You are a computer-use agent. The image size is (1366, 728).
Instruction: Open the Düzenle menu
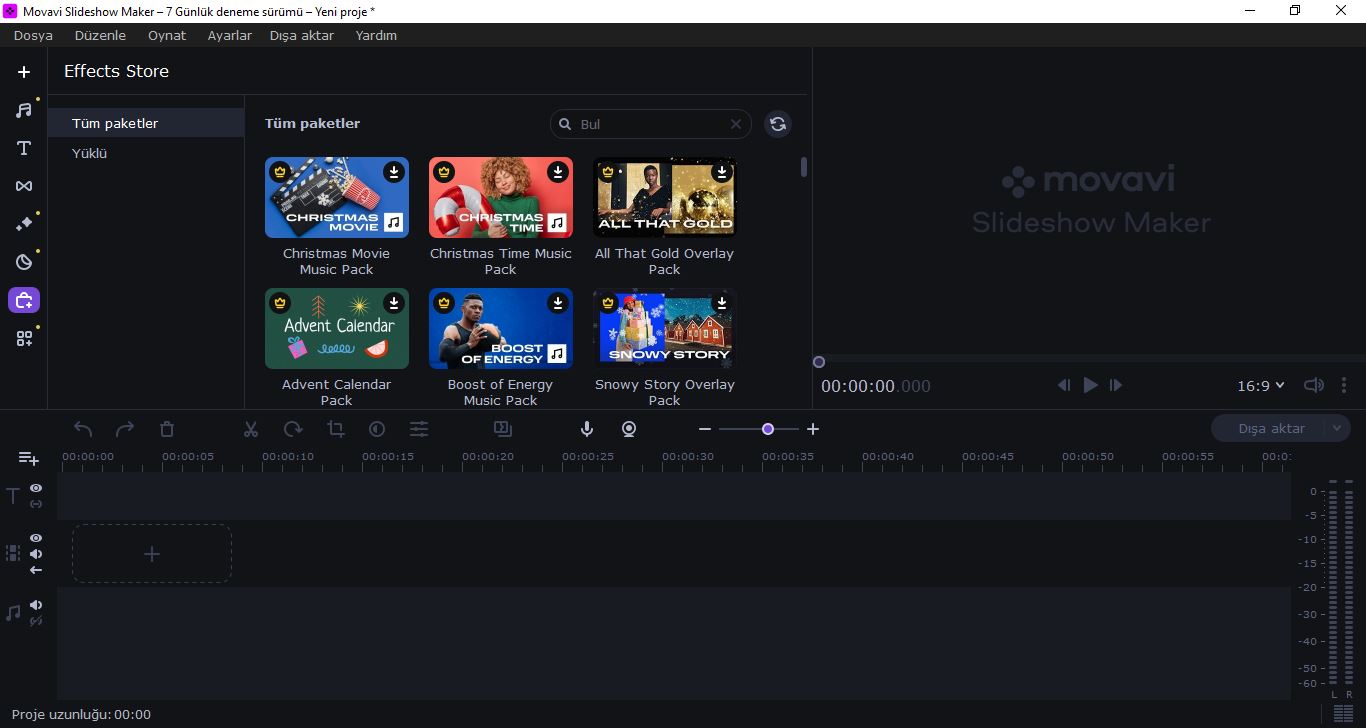(x=100, y=35)
